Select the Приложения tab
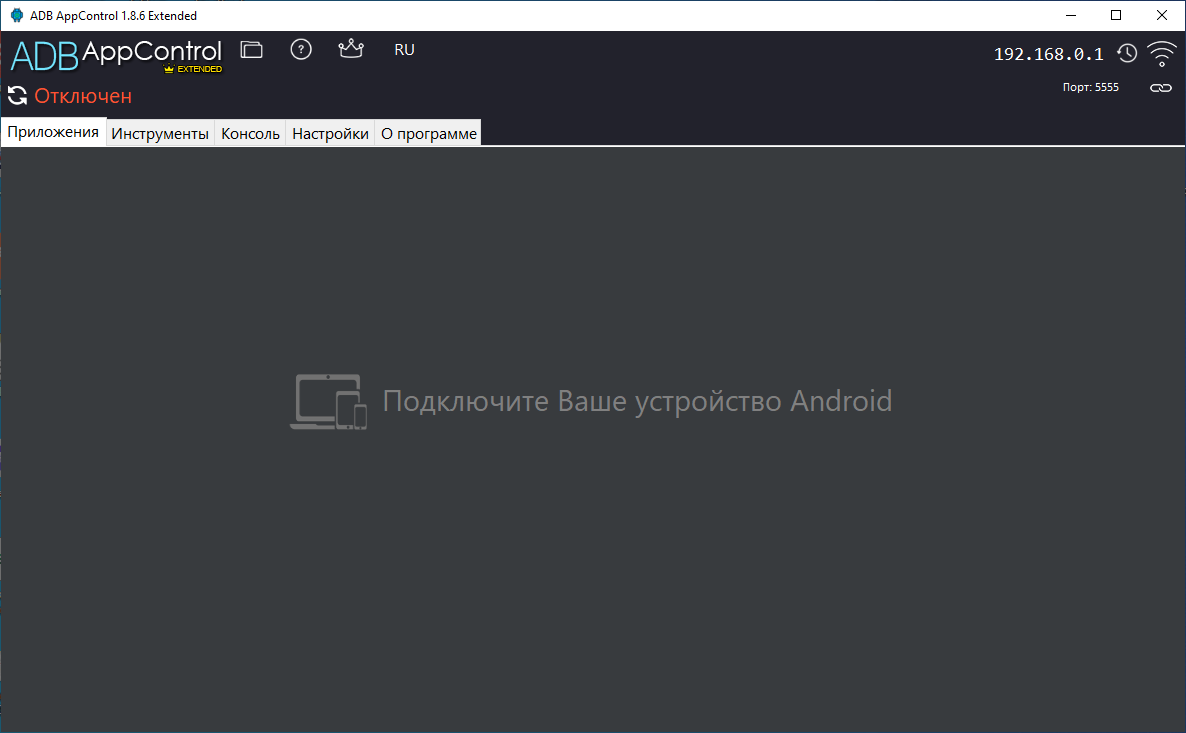1186x733 pixels. [x=53, y=133]
